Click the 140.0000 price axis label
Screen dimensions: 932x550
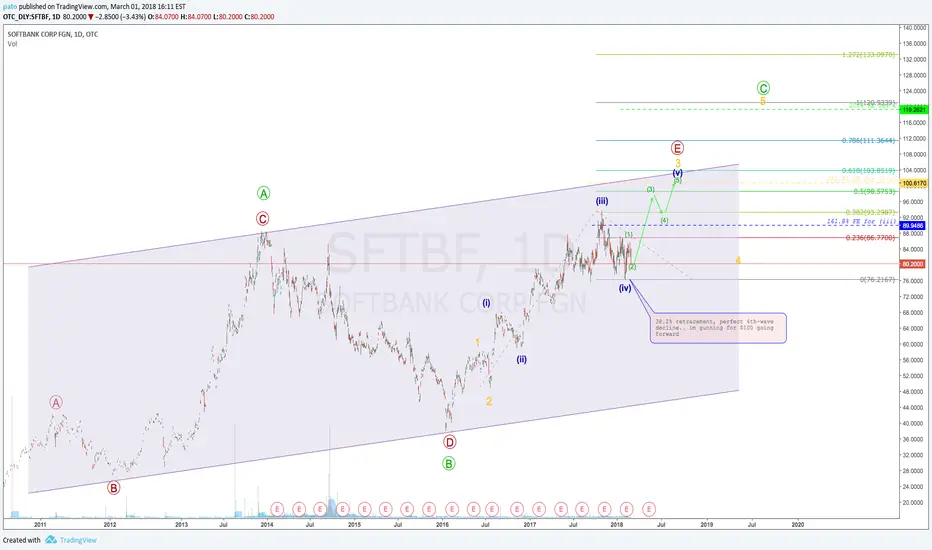915,28
